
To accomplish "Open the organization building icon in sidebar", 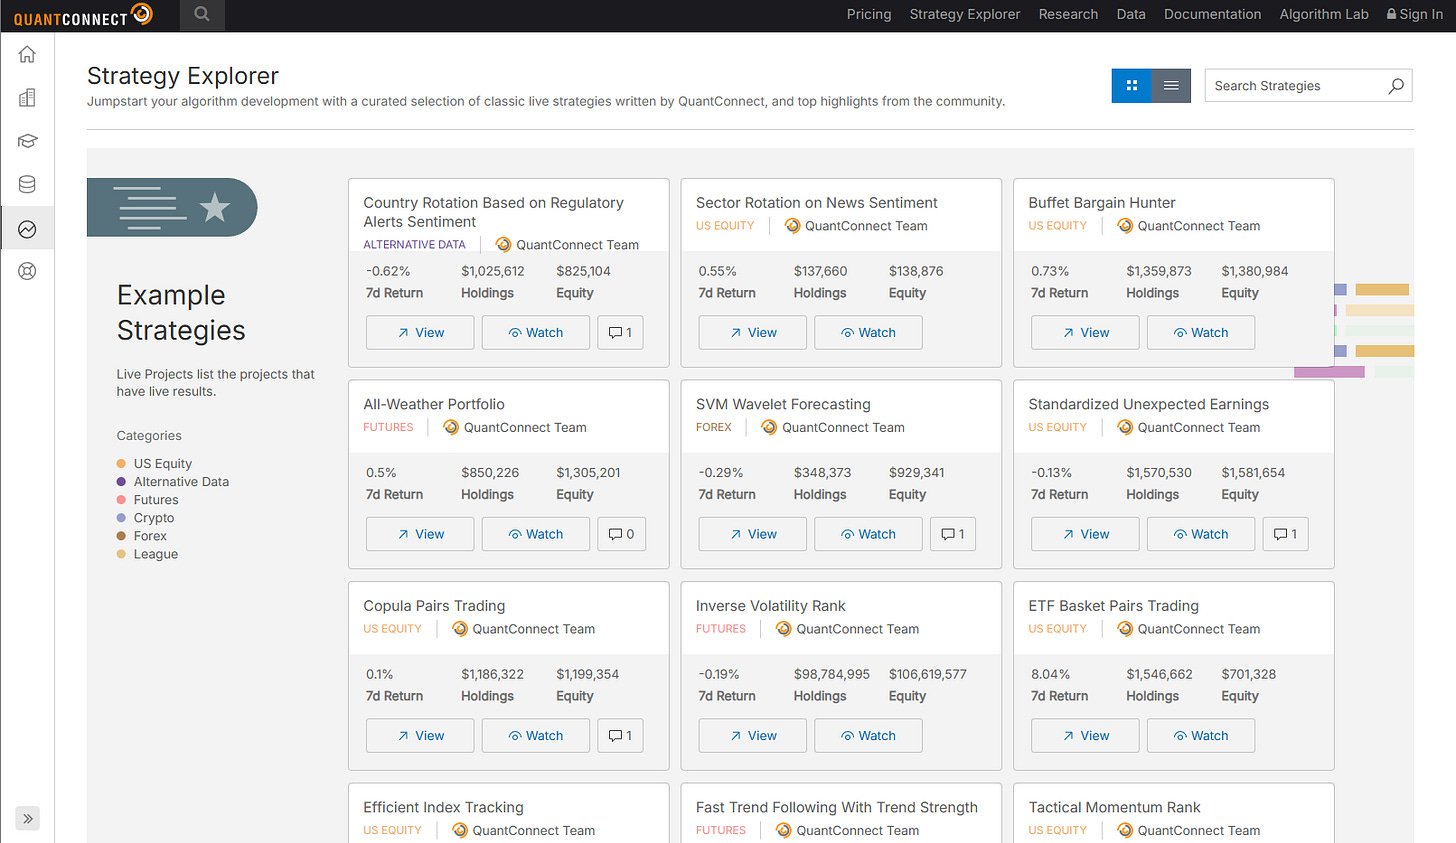I will coord(27,97).
